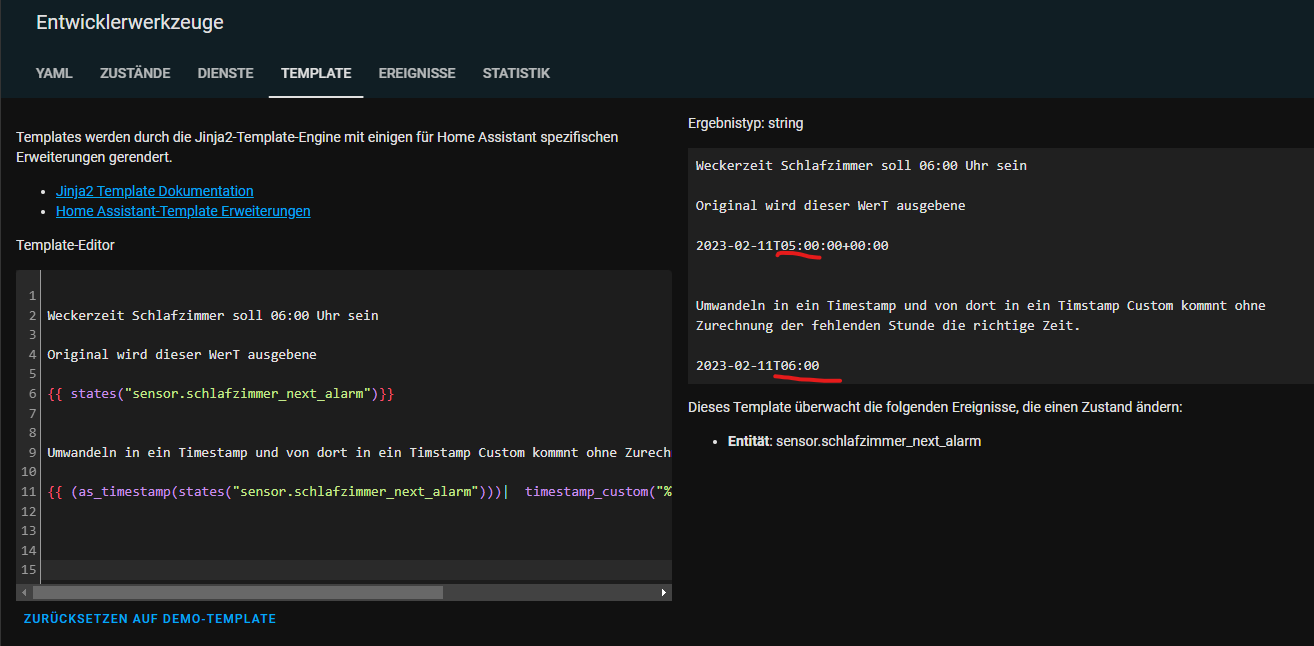1314x646 pixels.
Task: Go to the DIENSTE tab
Action: click(x=225, y=73)
